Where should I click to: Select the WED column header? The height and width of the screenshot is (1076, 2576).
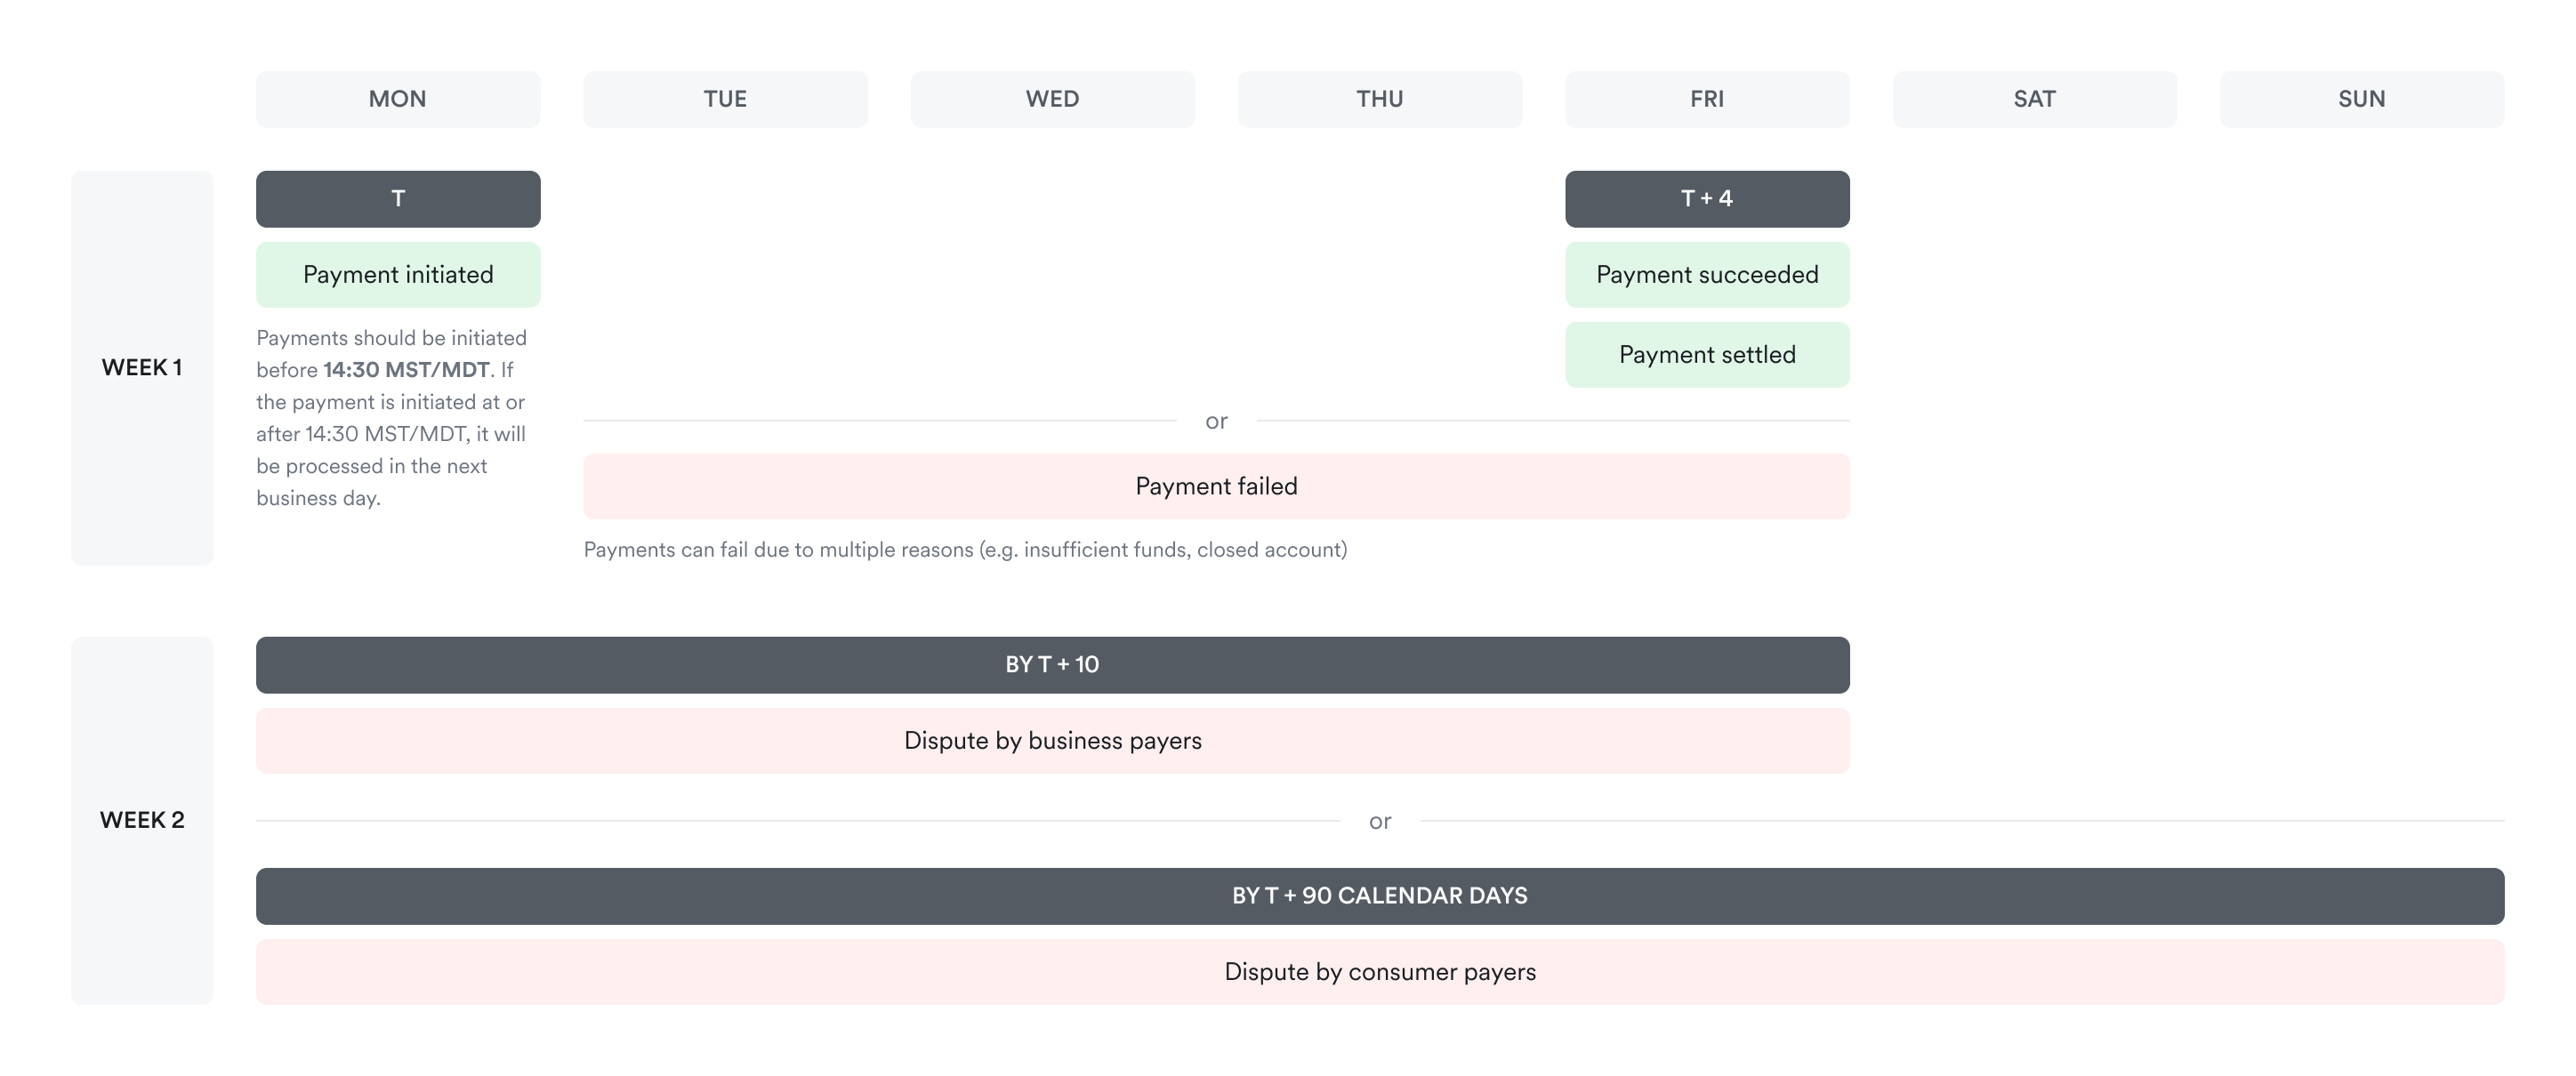(1052, 99)
